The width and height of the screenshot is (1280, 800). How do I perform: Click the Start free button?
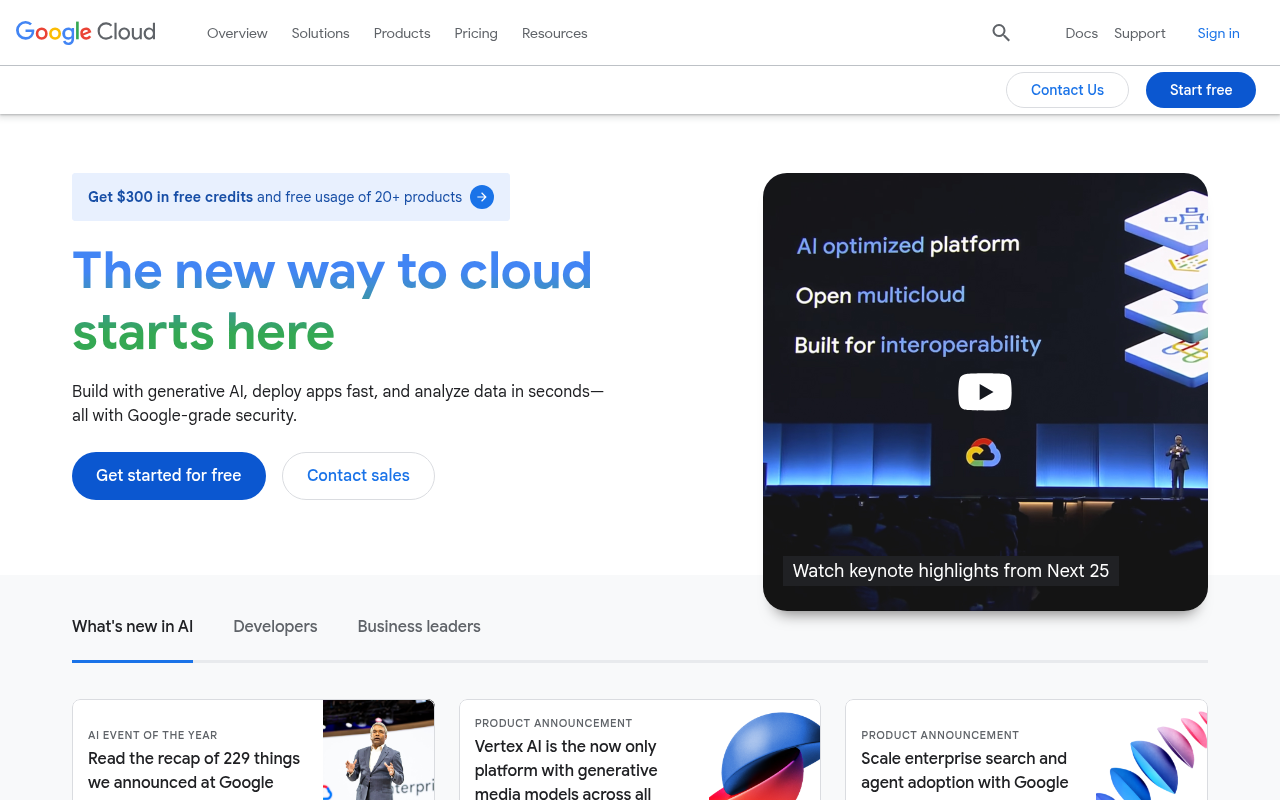tap(1200, 90)
